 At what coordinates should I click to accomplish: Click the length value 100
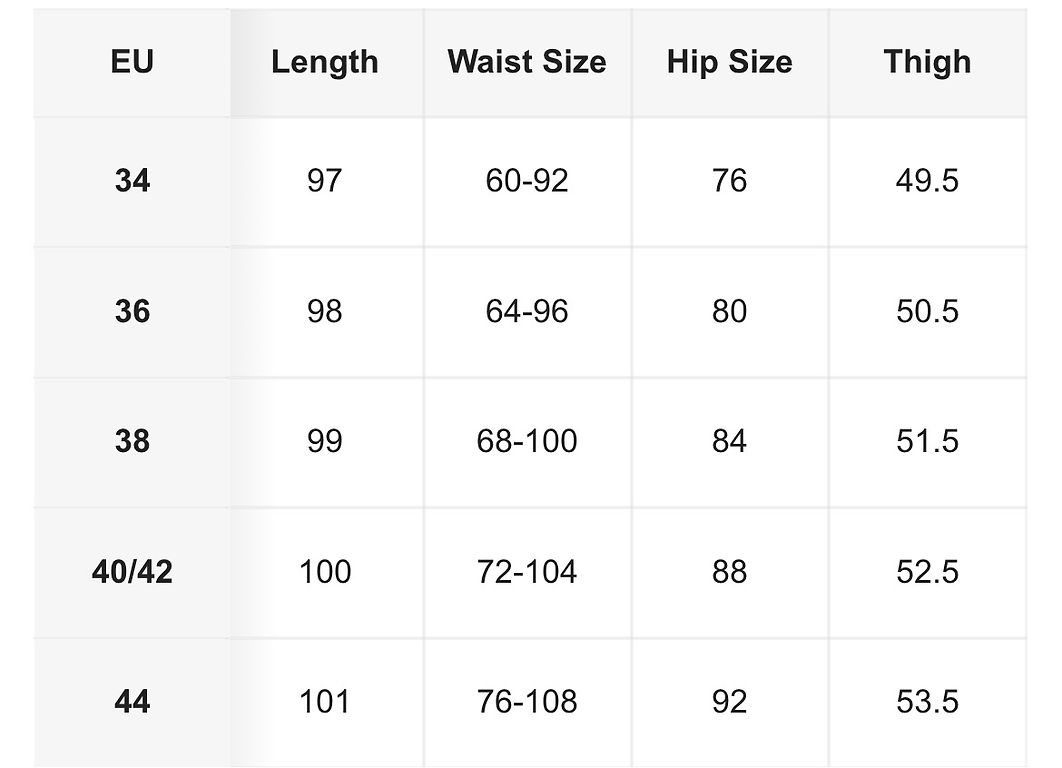tap(325, 572)
